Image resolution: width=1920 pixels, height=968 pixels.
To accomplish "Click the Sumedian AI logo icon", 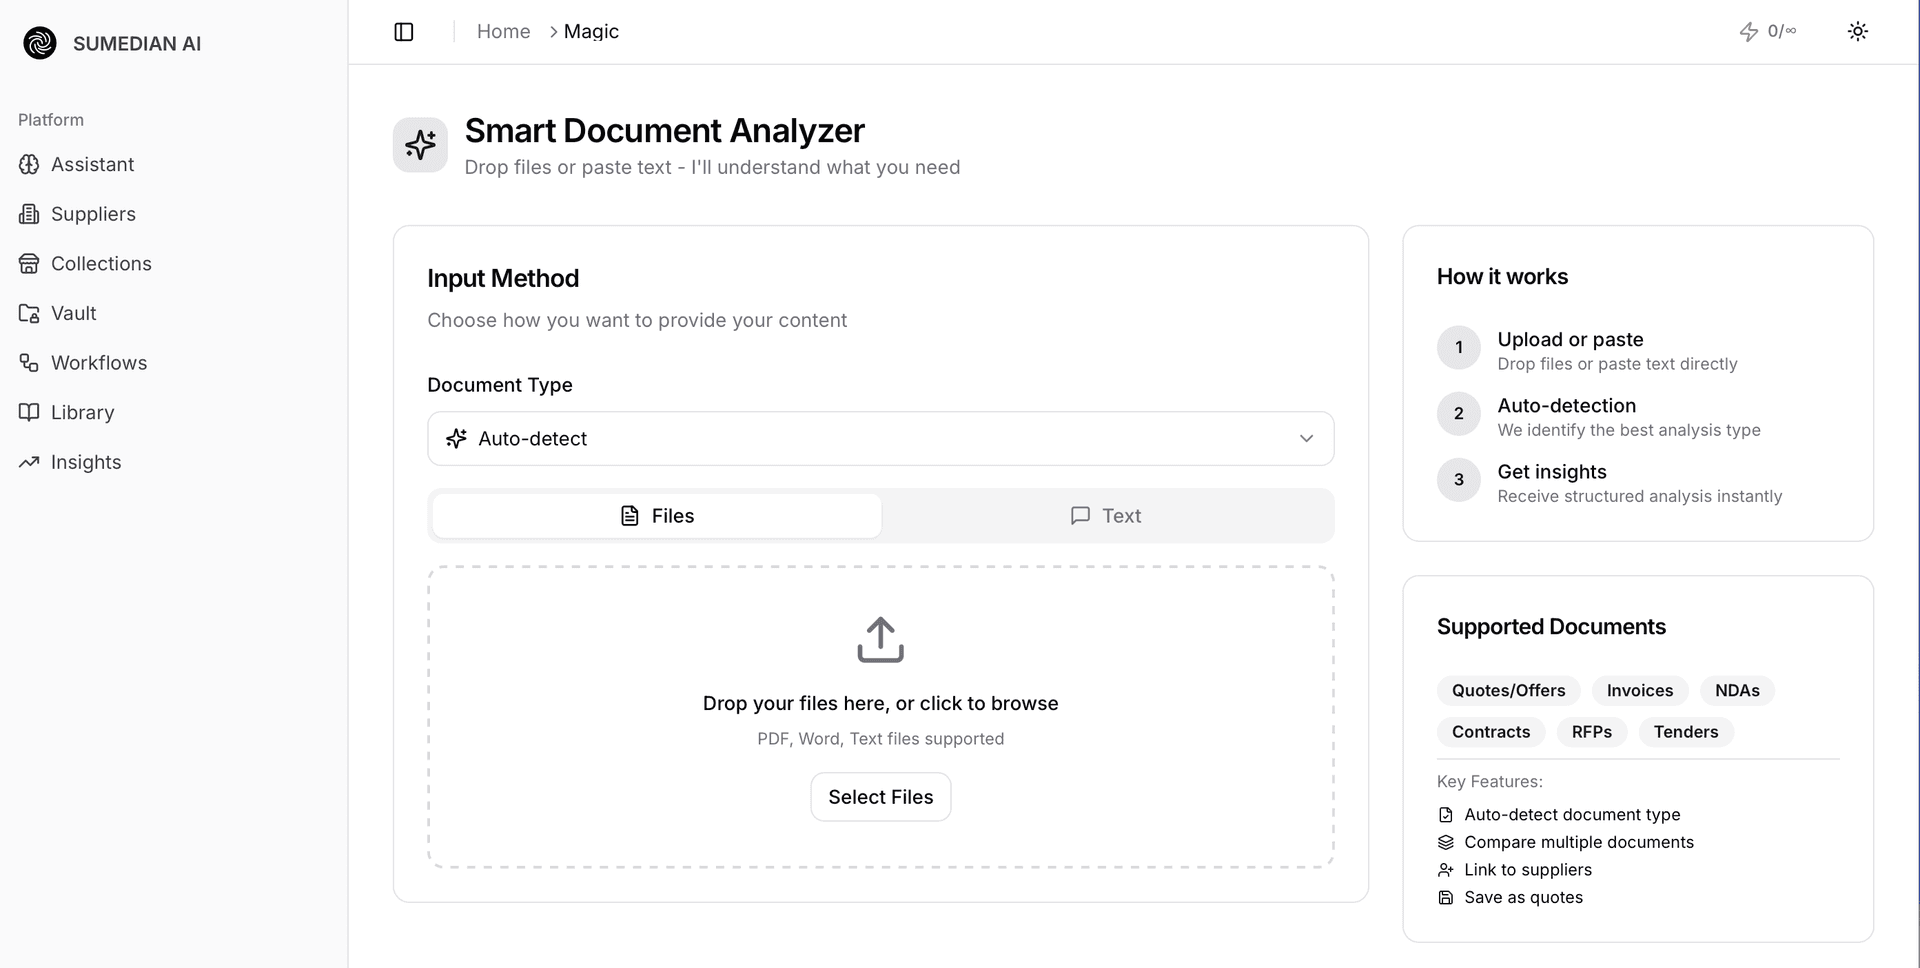I will [x=40, y=43].
